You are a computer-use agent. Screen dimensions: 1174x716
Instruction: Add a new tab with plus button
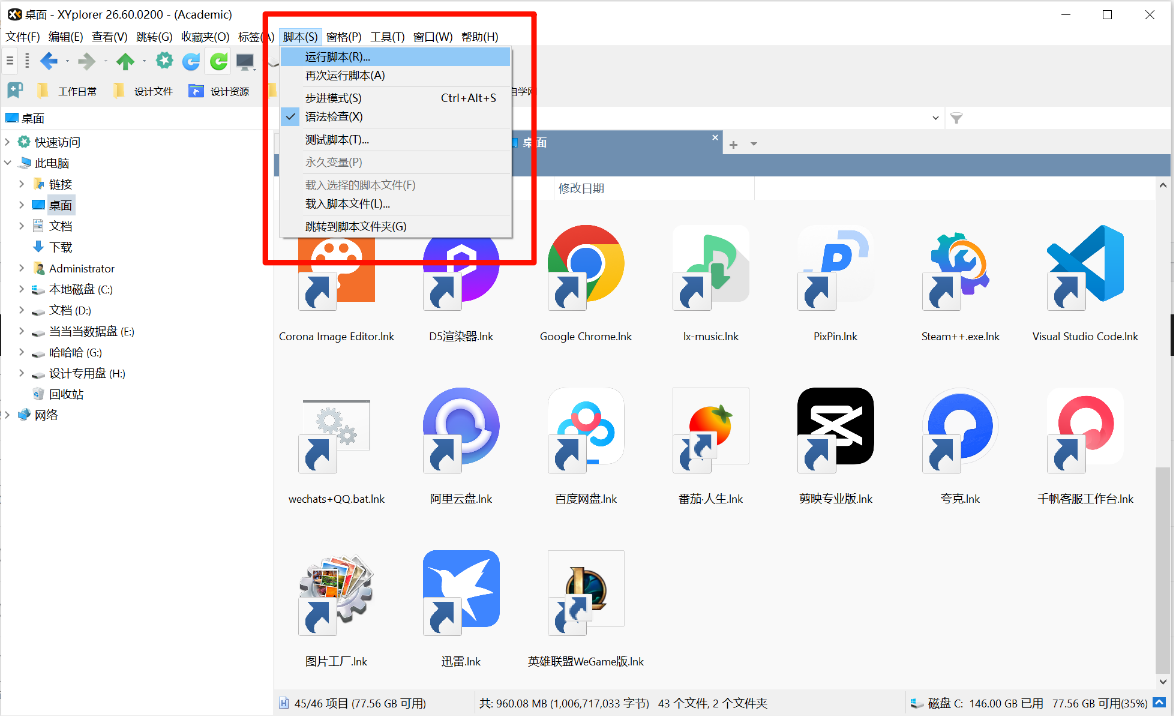(734, 144)
